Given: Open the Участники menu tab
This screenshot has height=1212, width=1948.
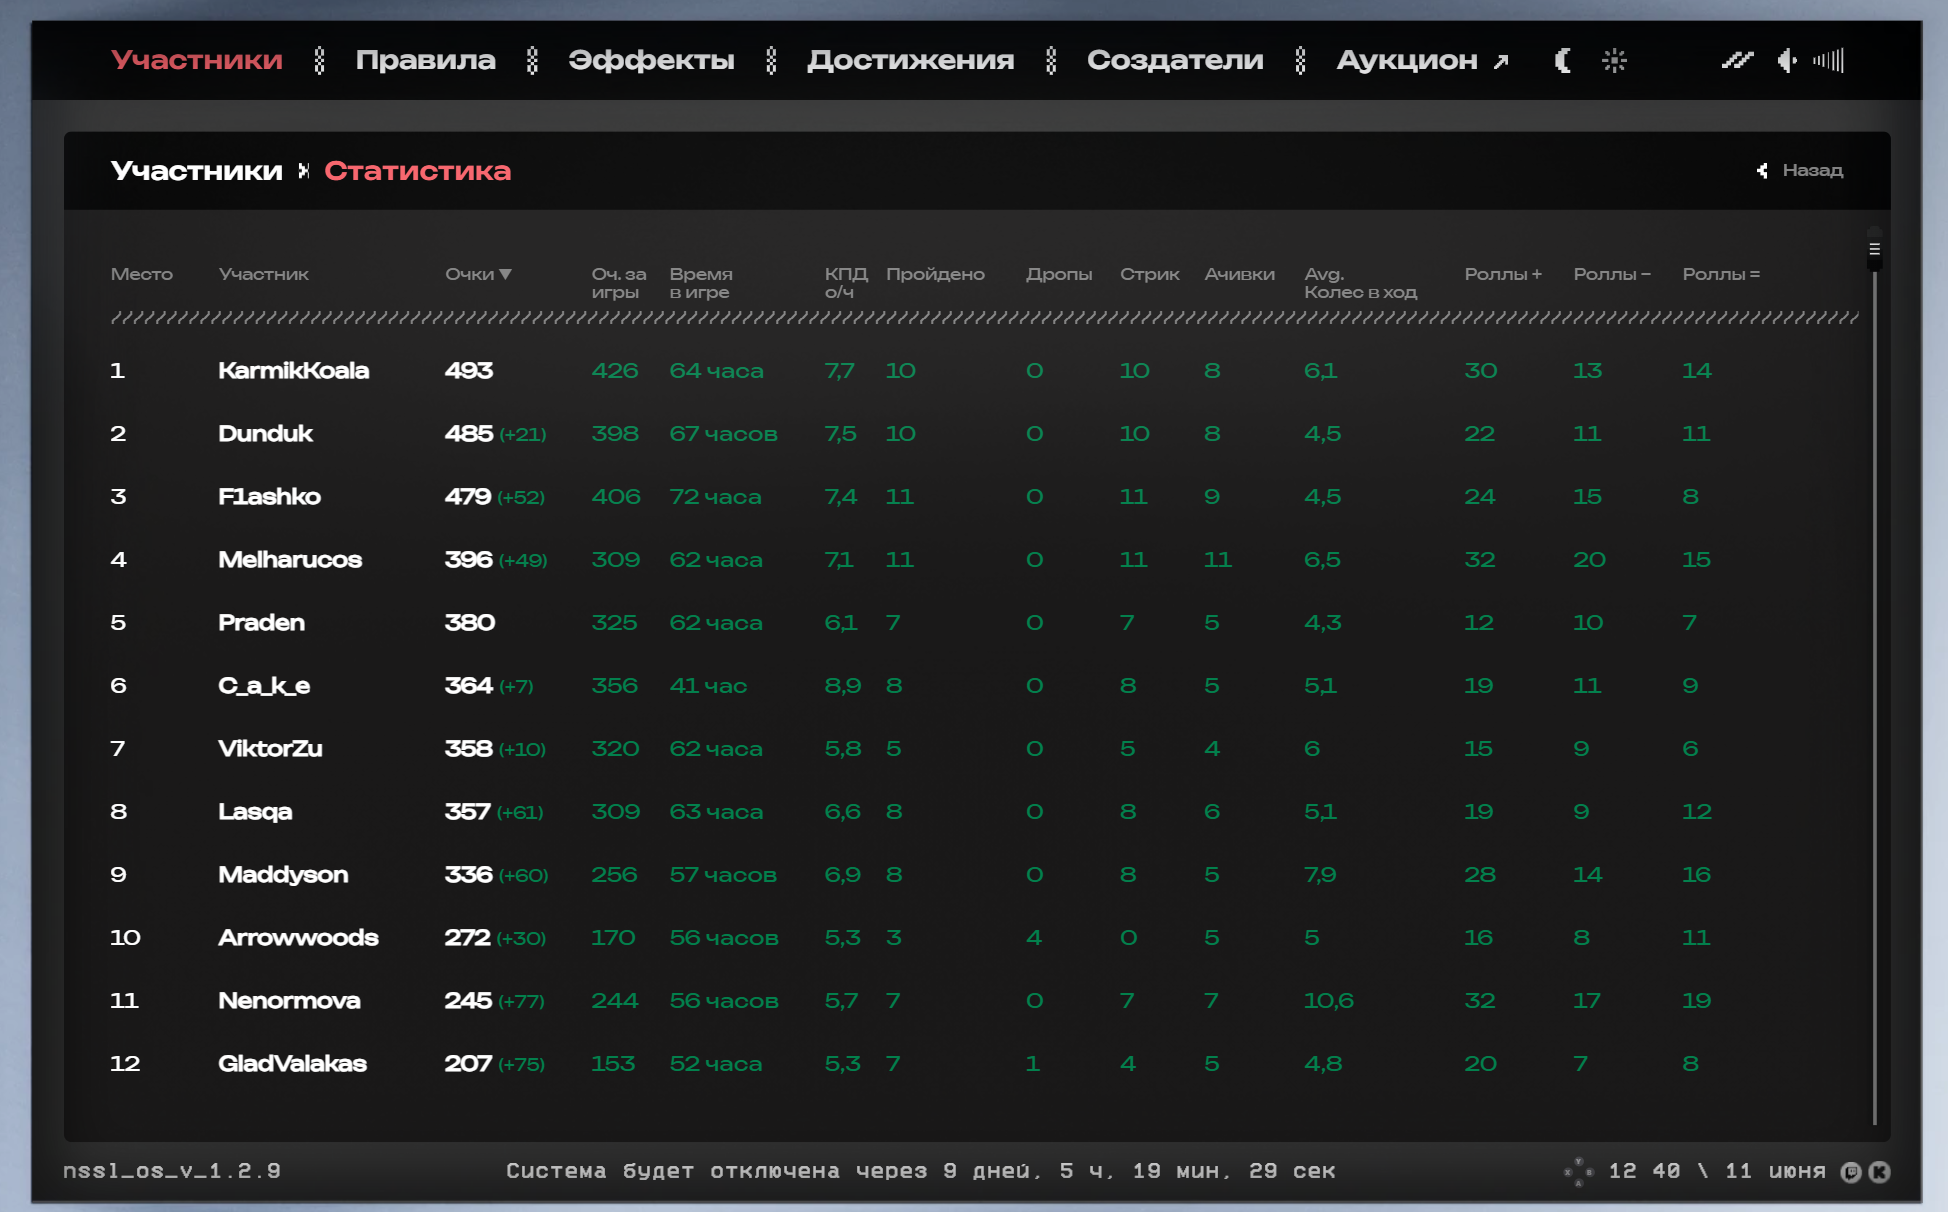Looking at the screenshot, I should (197, 60).
